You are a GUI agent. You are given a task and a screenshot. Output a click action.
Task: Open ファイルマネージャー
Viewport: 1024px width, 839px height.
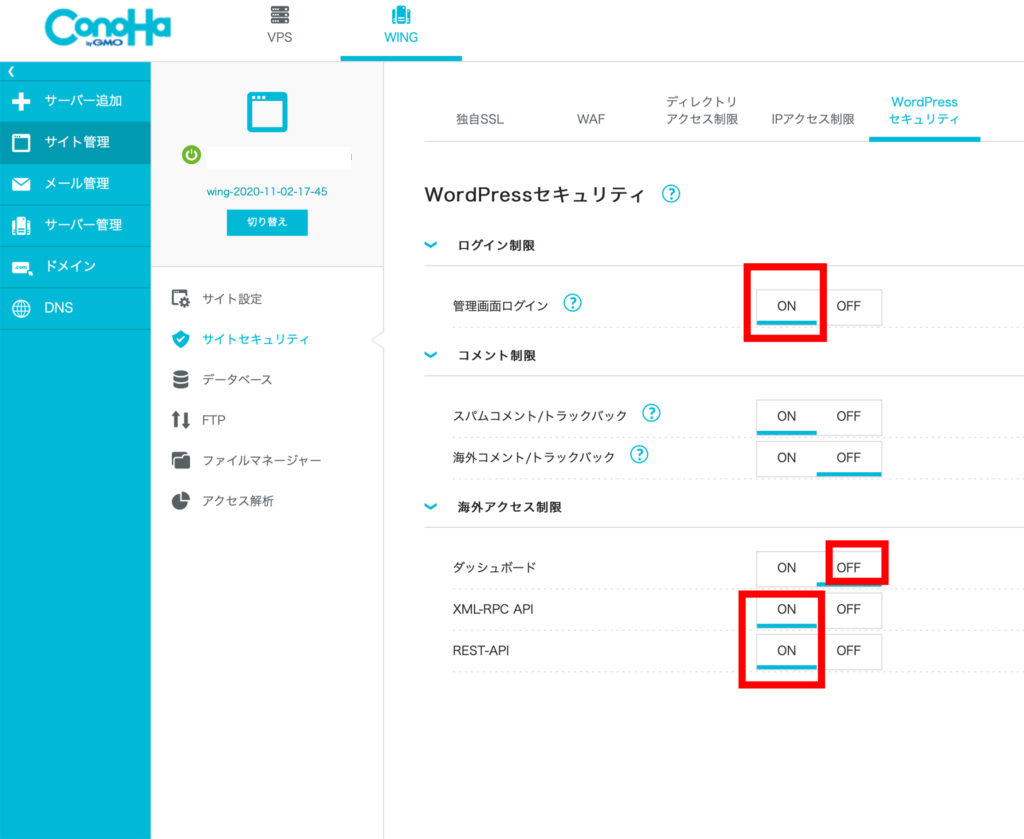point(261,461)
